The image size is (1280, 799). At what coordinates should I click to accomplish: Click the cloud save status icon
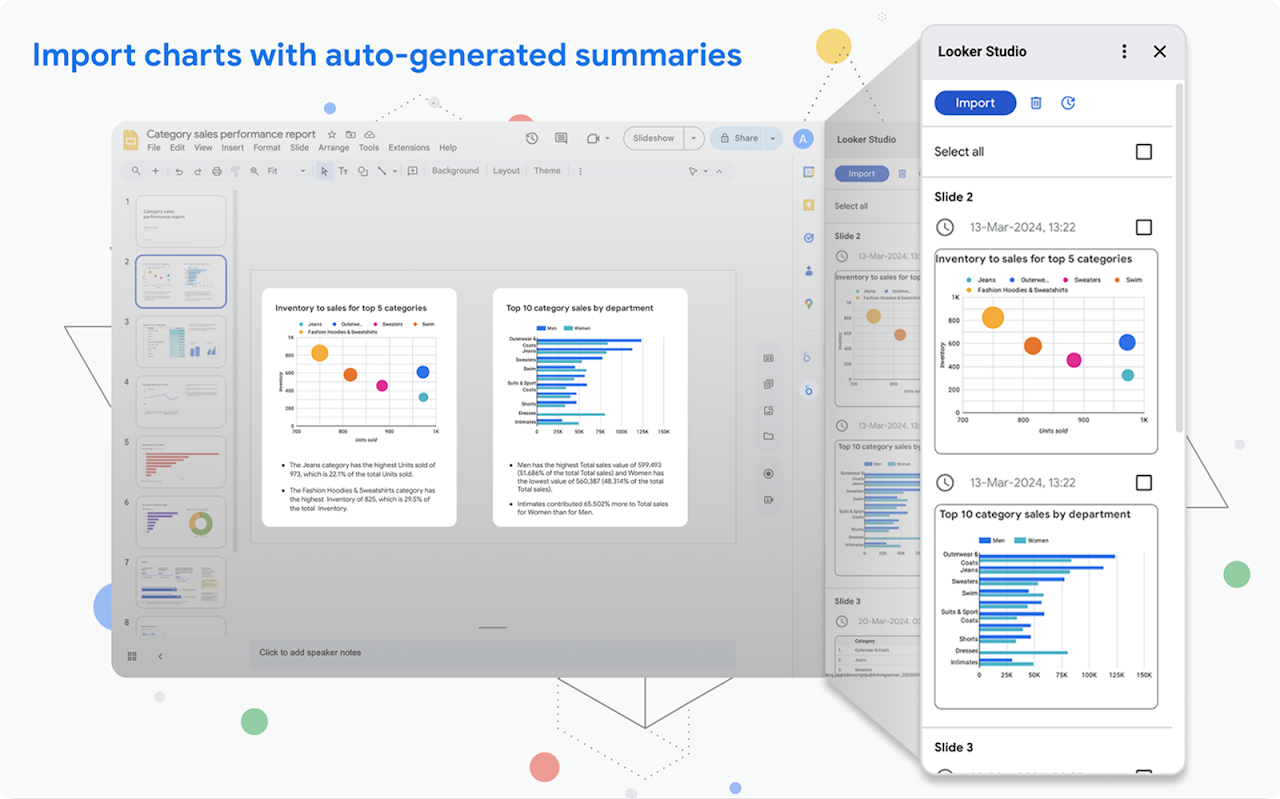369,134
